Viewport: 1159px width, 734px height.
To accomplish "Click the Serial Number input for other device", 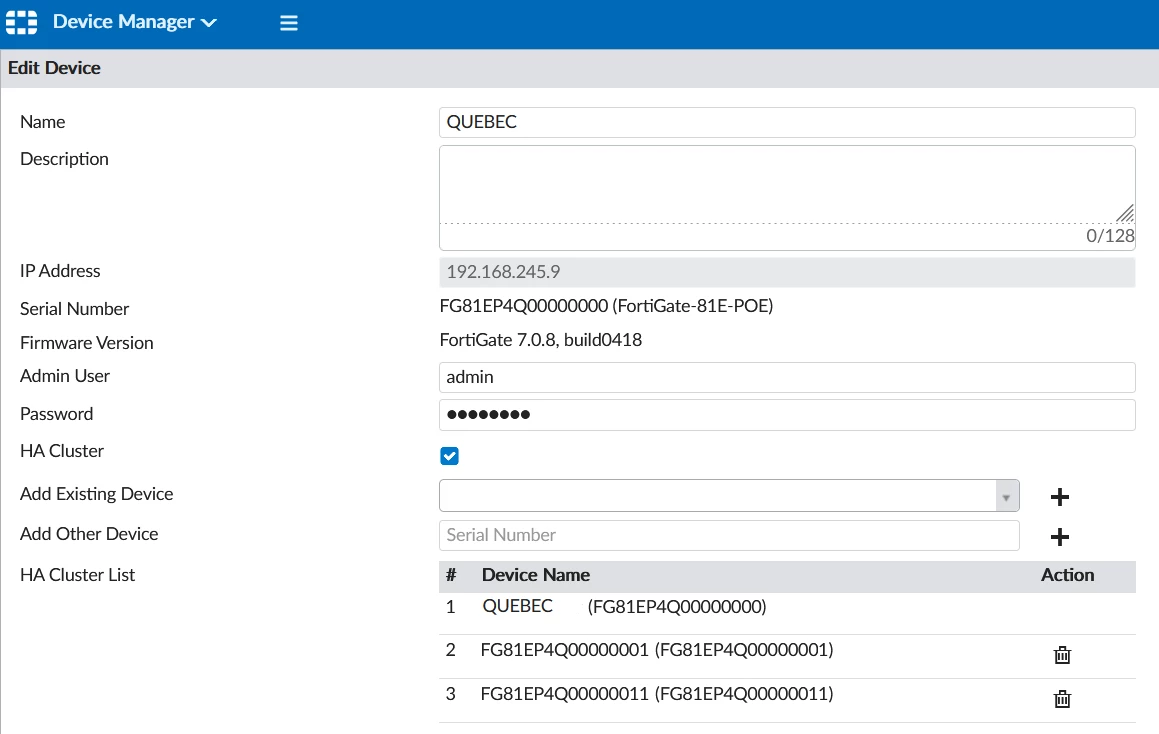I will (729, 535).
